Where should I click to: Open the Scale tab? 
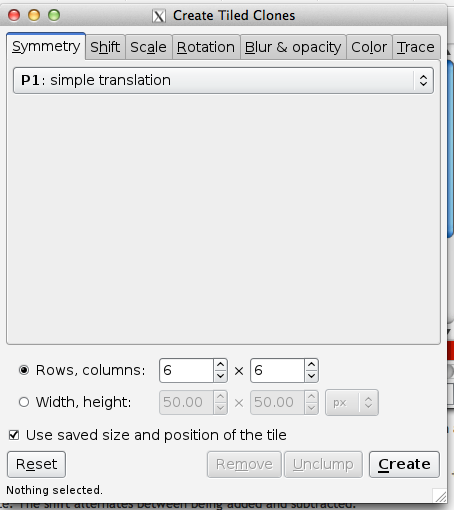pyautogui.click(x=148, y=47)
